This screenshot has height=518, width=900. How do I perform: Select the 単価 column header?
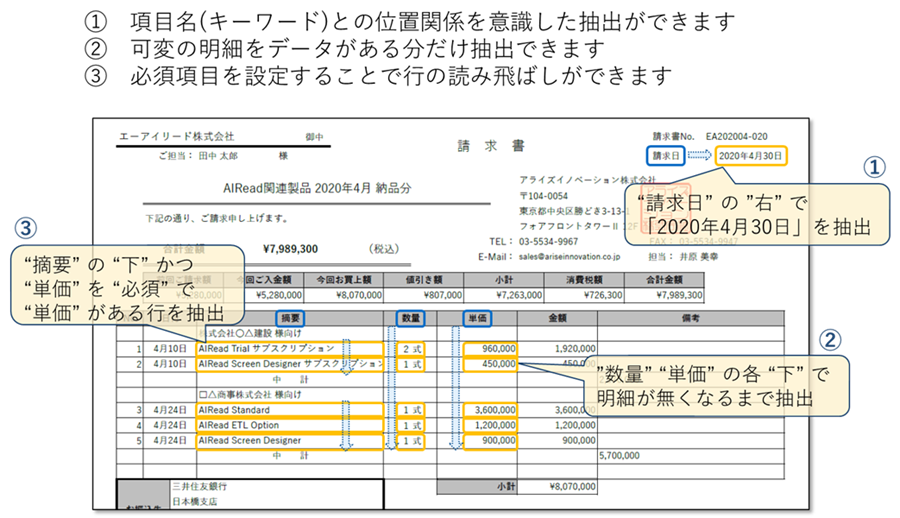478,318
